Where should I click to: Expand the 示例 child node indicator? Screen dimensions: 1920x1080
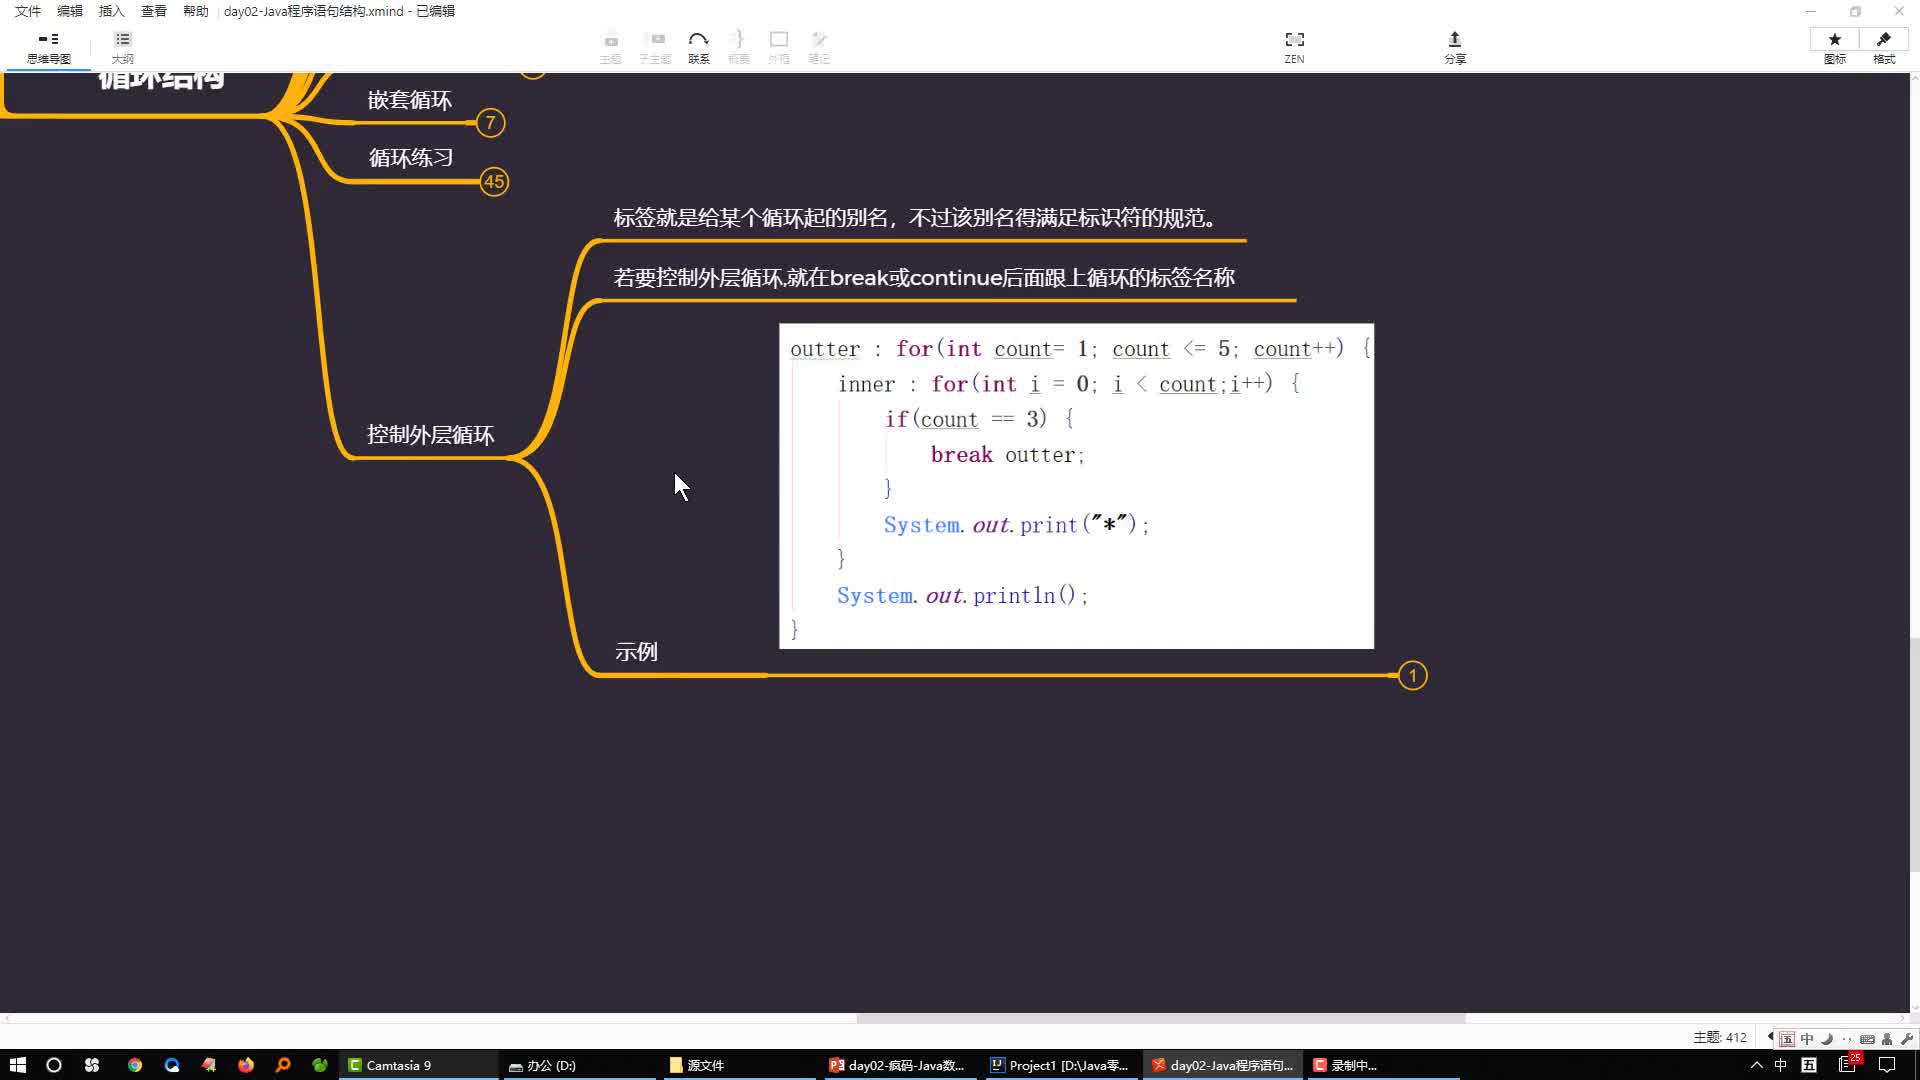1412,675
